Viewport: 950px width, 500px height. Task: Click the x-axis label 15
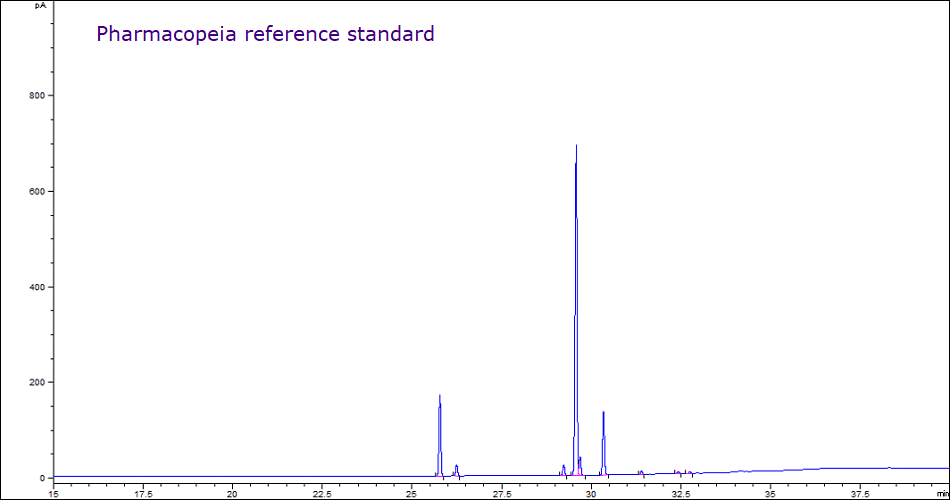pyautogui.click(x=54, y=494)
